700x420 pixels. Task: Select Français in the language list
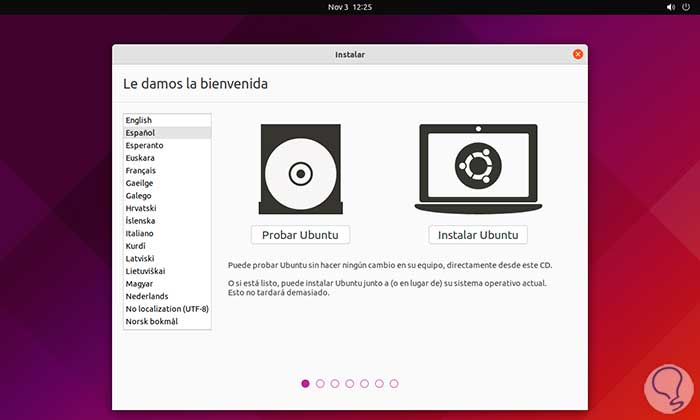coord(167,170)
